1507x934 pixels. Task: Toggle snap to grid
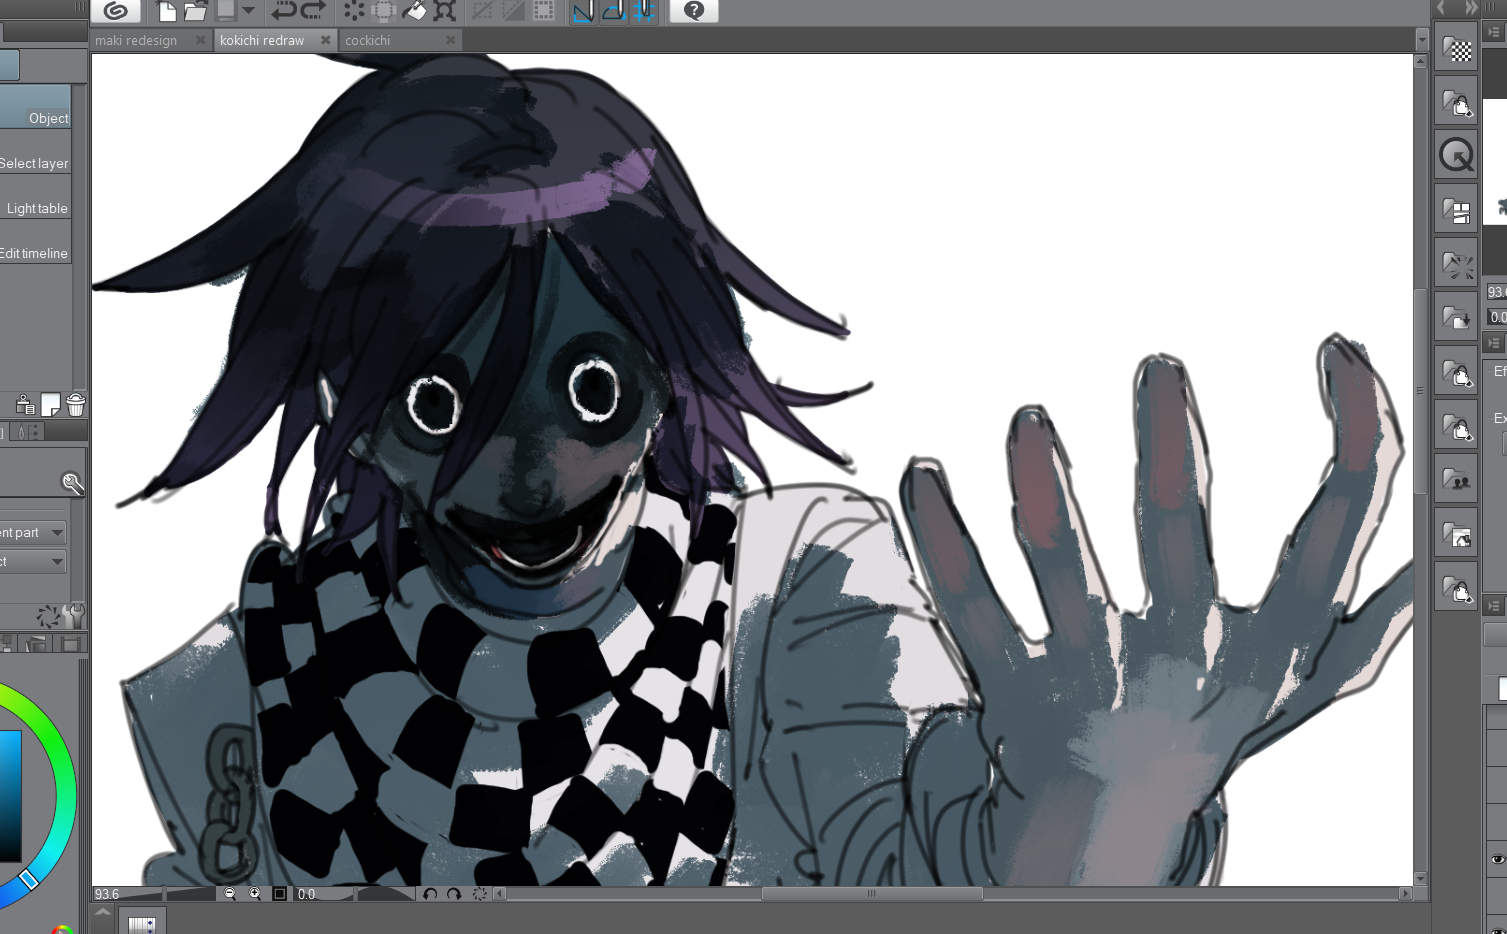point(643,11)
